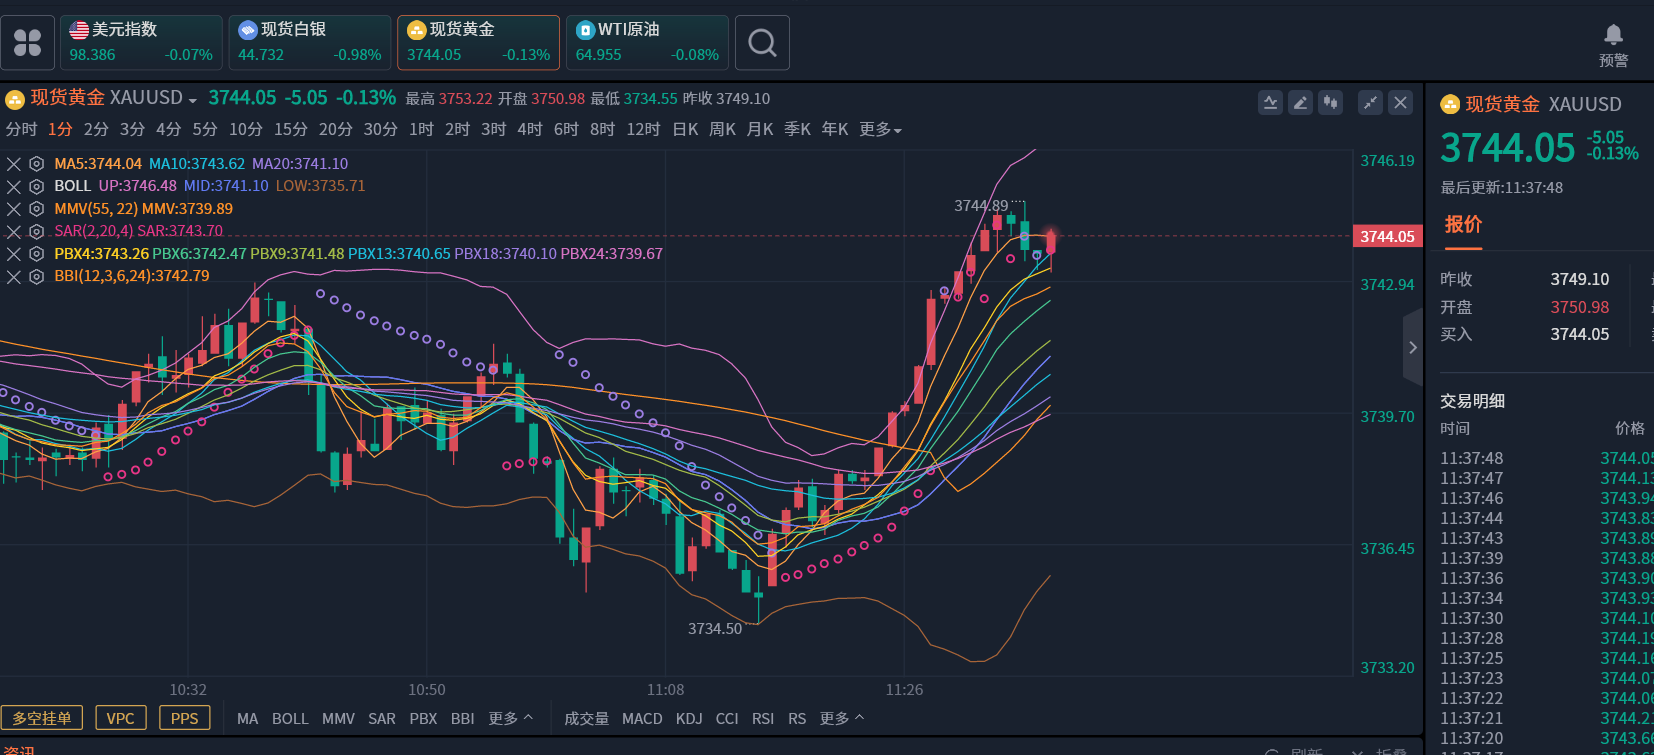Viewport: 1654px width, 755px height.
Task: Open settings gear for PBX4 indicator row
Action: [x=36, y=254]
